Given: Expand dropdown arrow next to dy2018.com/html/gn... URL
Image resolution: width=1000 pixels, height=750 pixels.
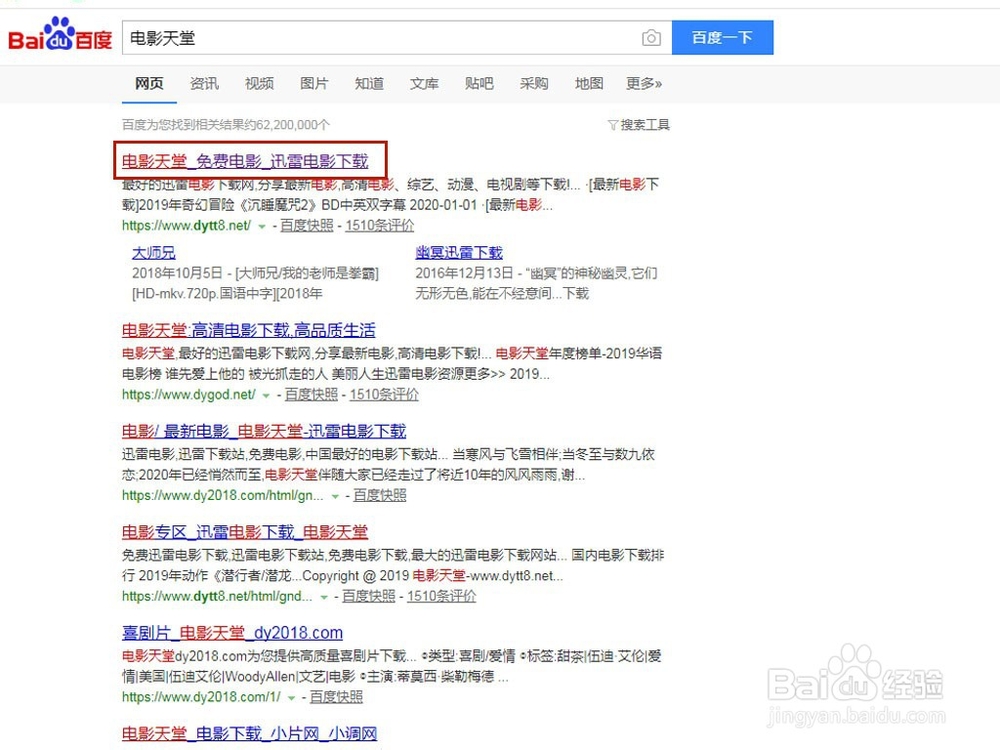Looking at the screenshot, I should [x=335, y=496].
